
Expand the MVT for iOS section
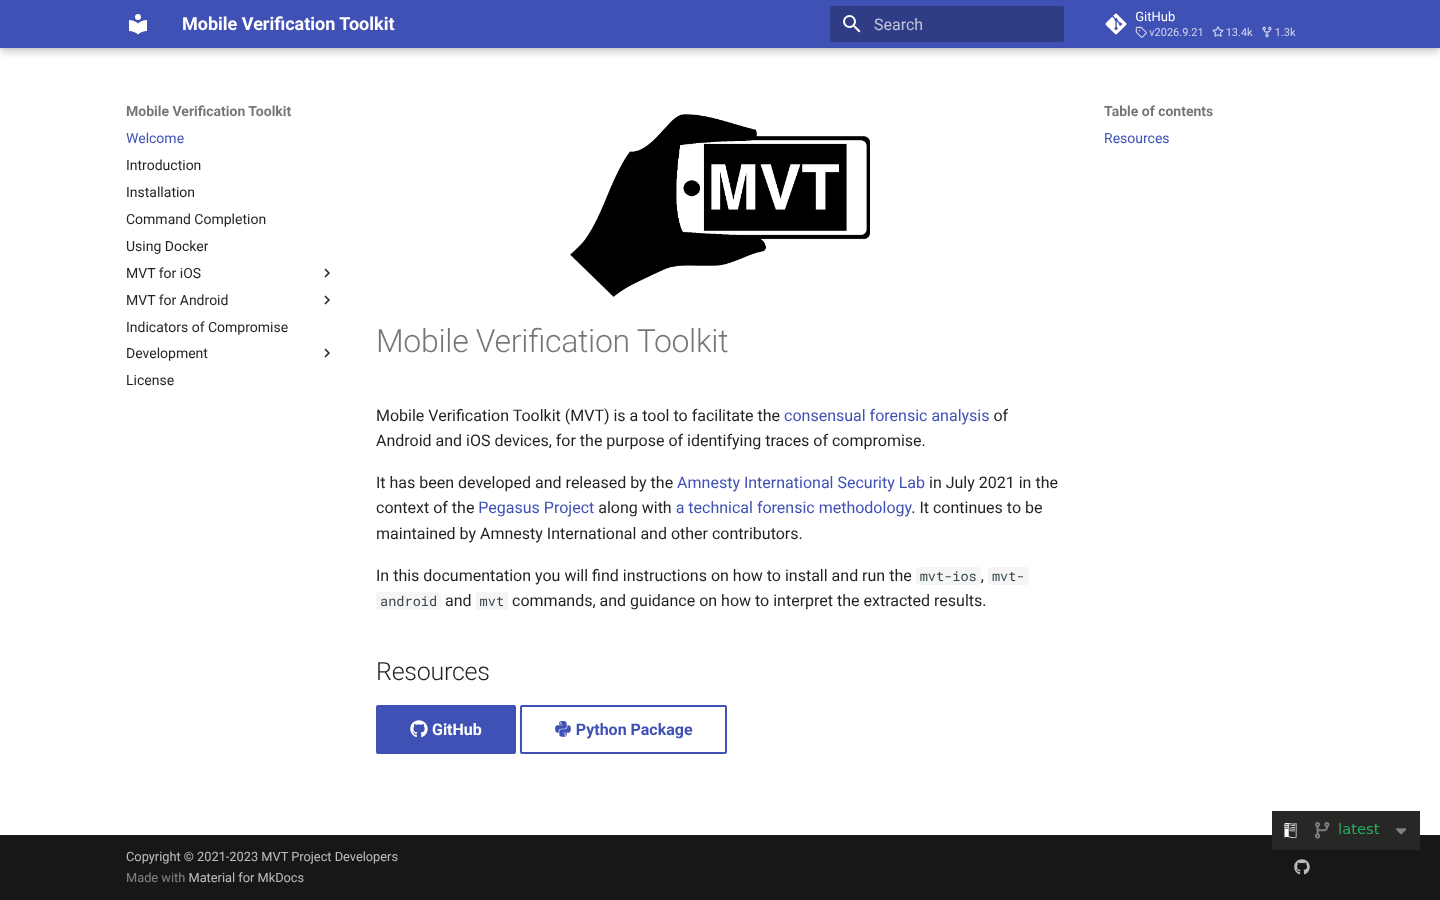click(327, 273)
